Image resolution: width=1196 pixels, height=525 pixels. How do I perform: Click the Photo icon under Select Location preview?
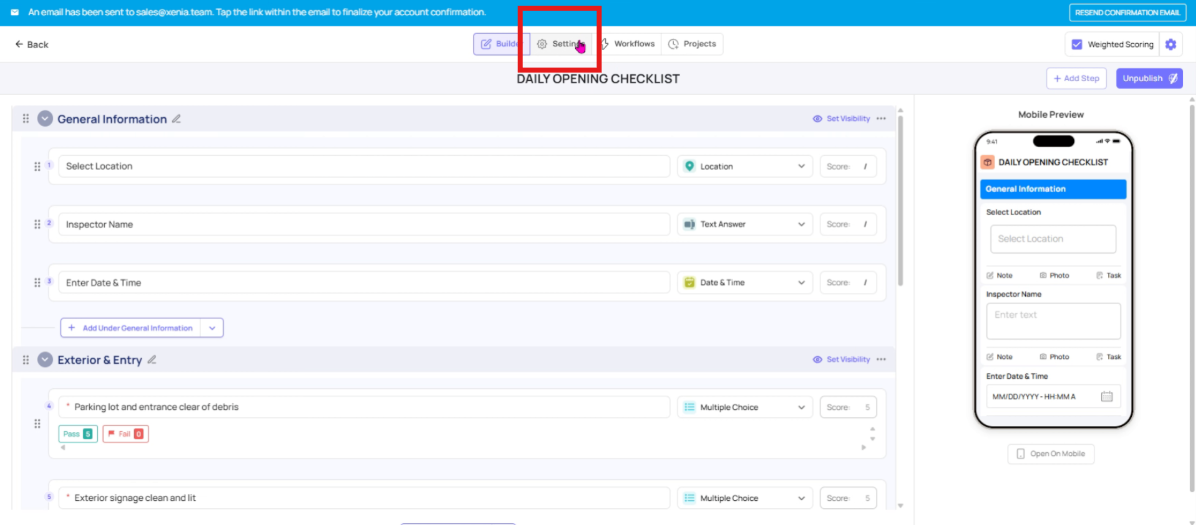[1054, 275]
